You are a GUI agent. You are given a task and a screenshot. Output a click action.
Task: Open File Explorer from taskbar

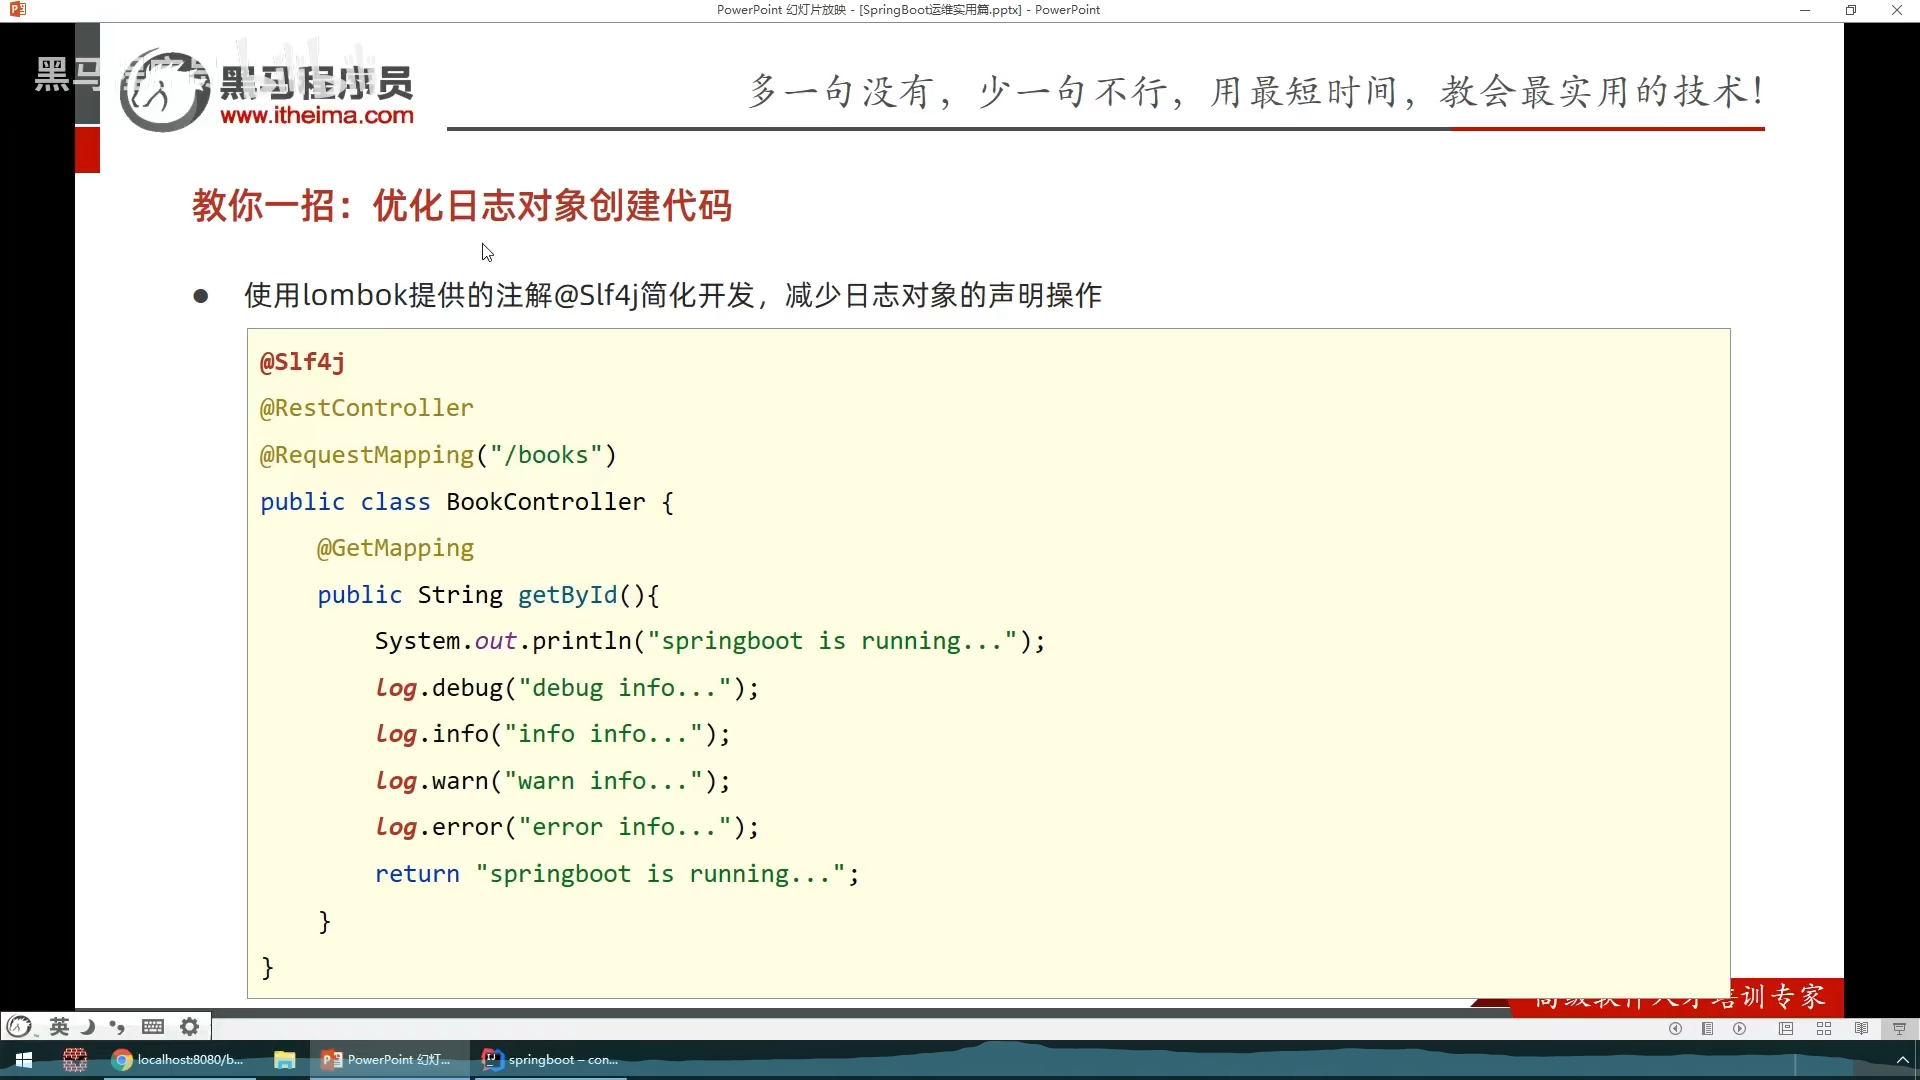point(285,1060)
